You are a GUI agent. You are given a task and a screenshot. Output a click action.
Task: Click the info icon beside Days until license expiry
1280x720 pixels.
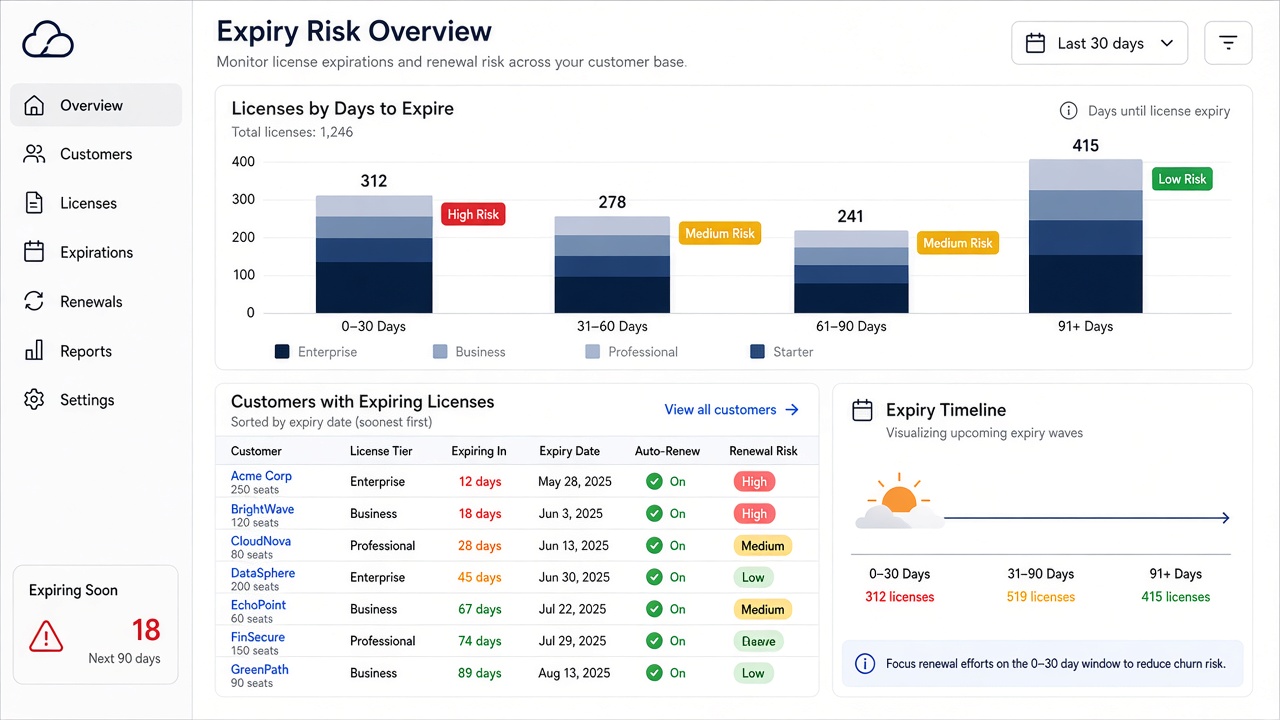[x=1068, y=111]
